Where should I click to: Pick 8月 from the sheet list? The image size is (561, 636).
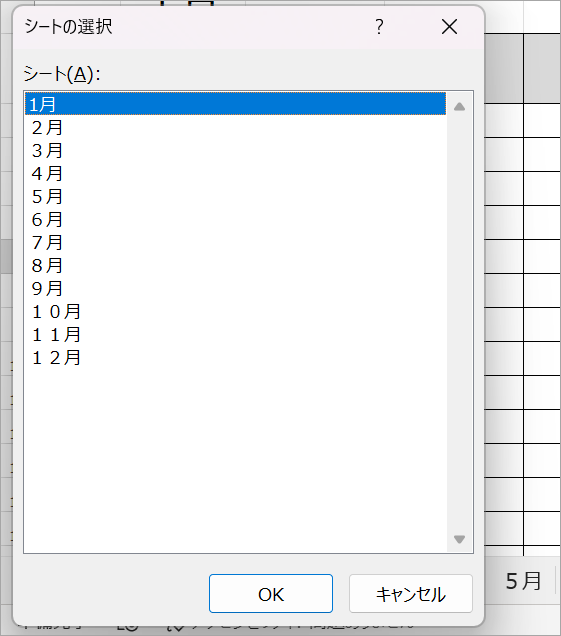pyautogui.click(x=235, y=265)
